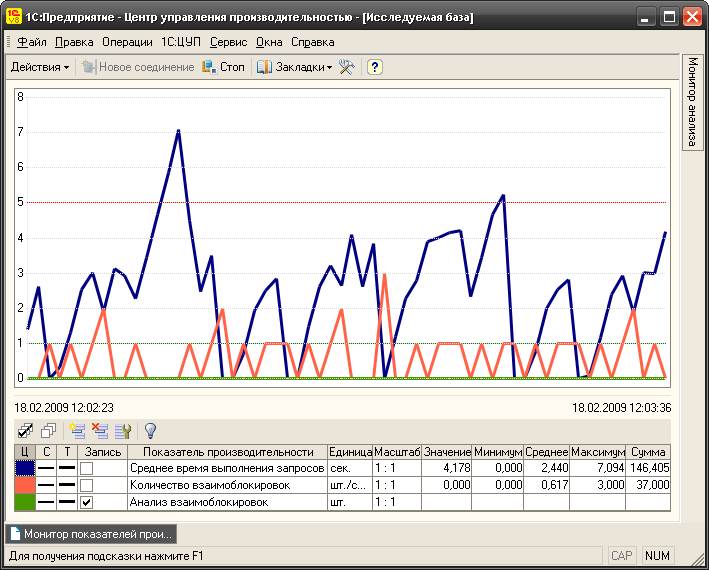The image size is (709, 570).
Task: Toggle Запись checkbox for Количество взаимоблокировок
Action: [86, 485]
